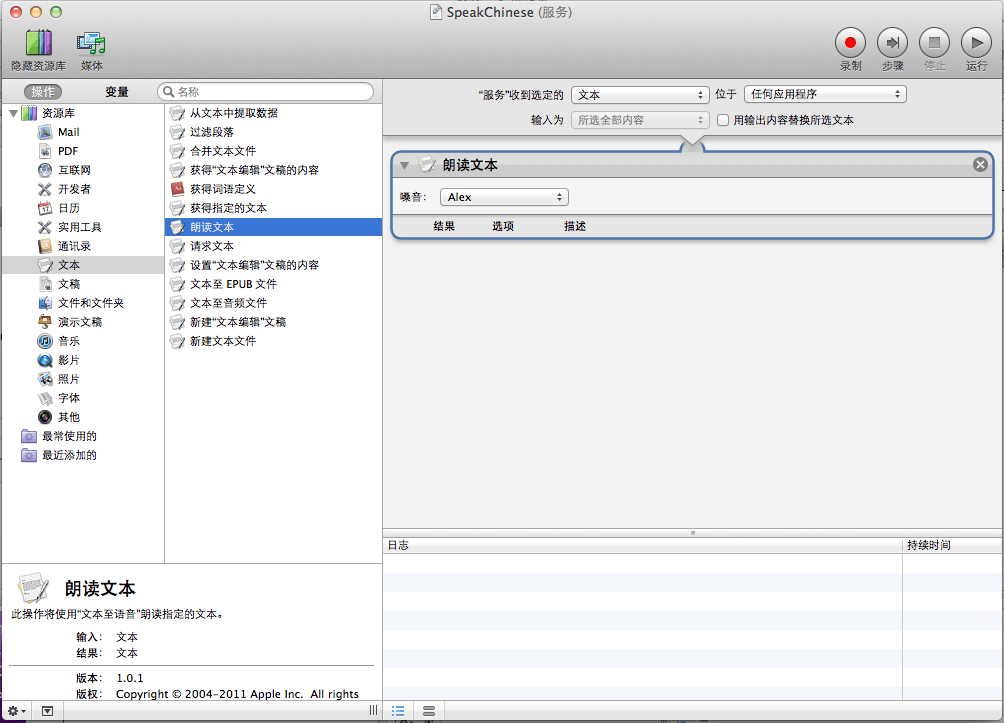
Task: Select the 音乐 category icon
Action: pos(45,341)
